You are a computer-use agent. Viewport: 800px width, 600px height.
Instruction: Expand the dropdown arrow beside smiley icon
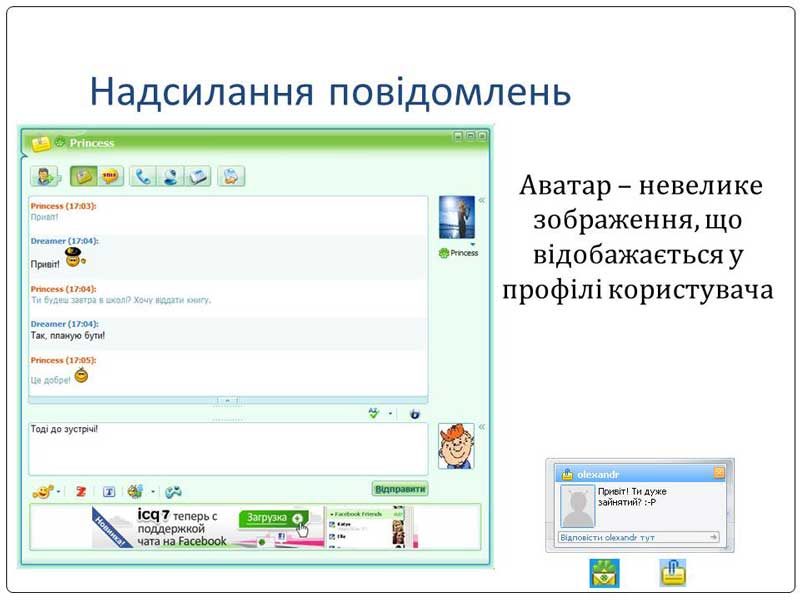click(x=59, y=492)
